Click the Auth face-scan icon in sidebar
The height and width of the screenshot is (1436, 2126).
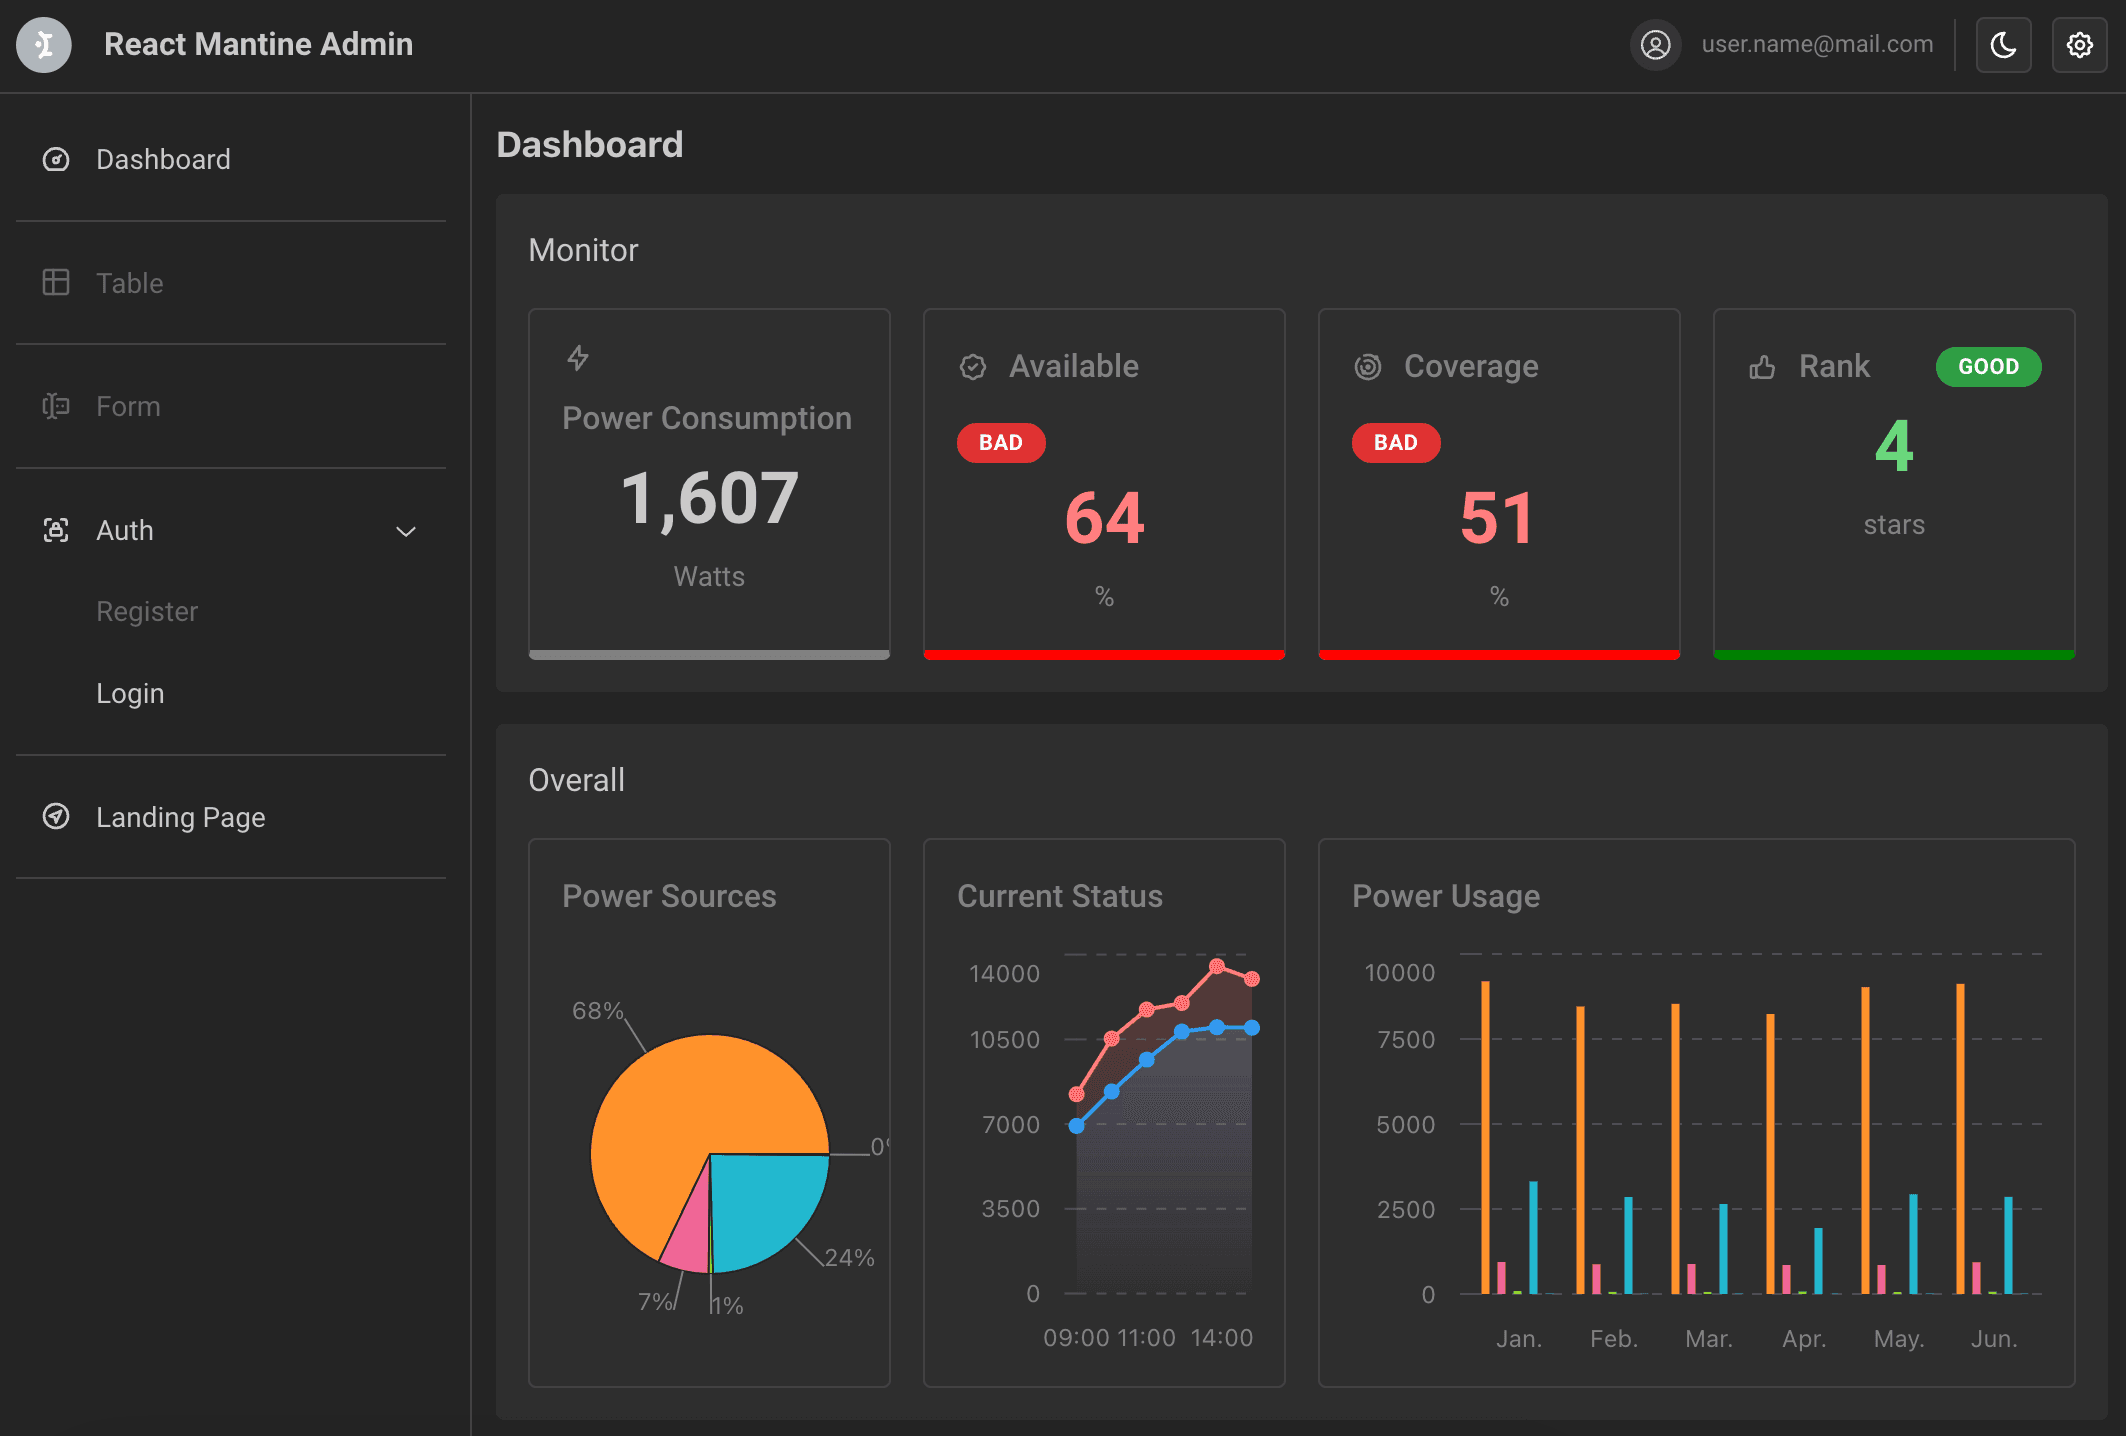click(56, 530)
